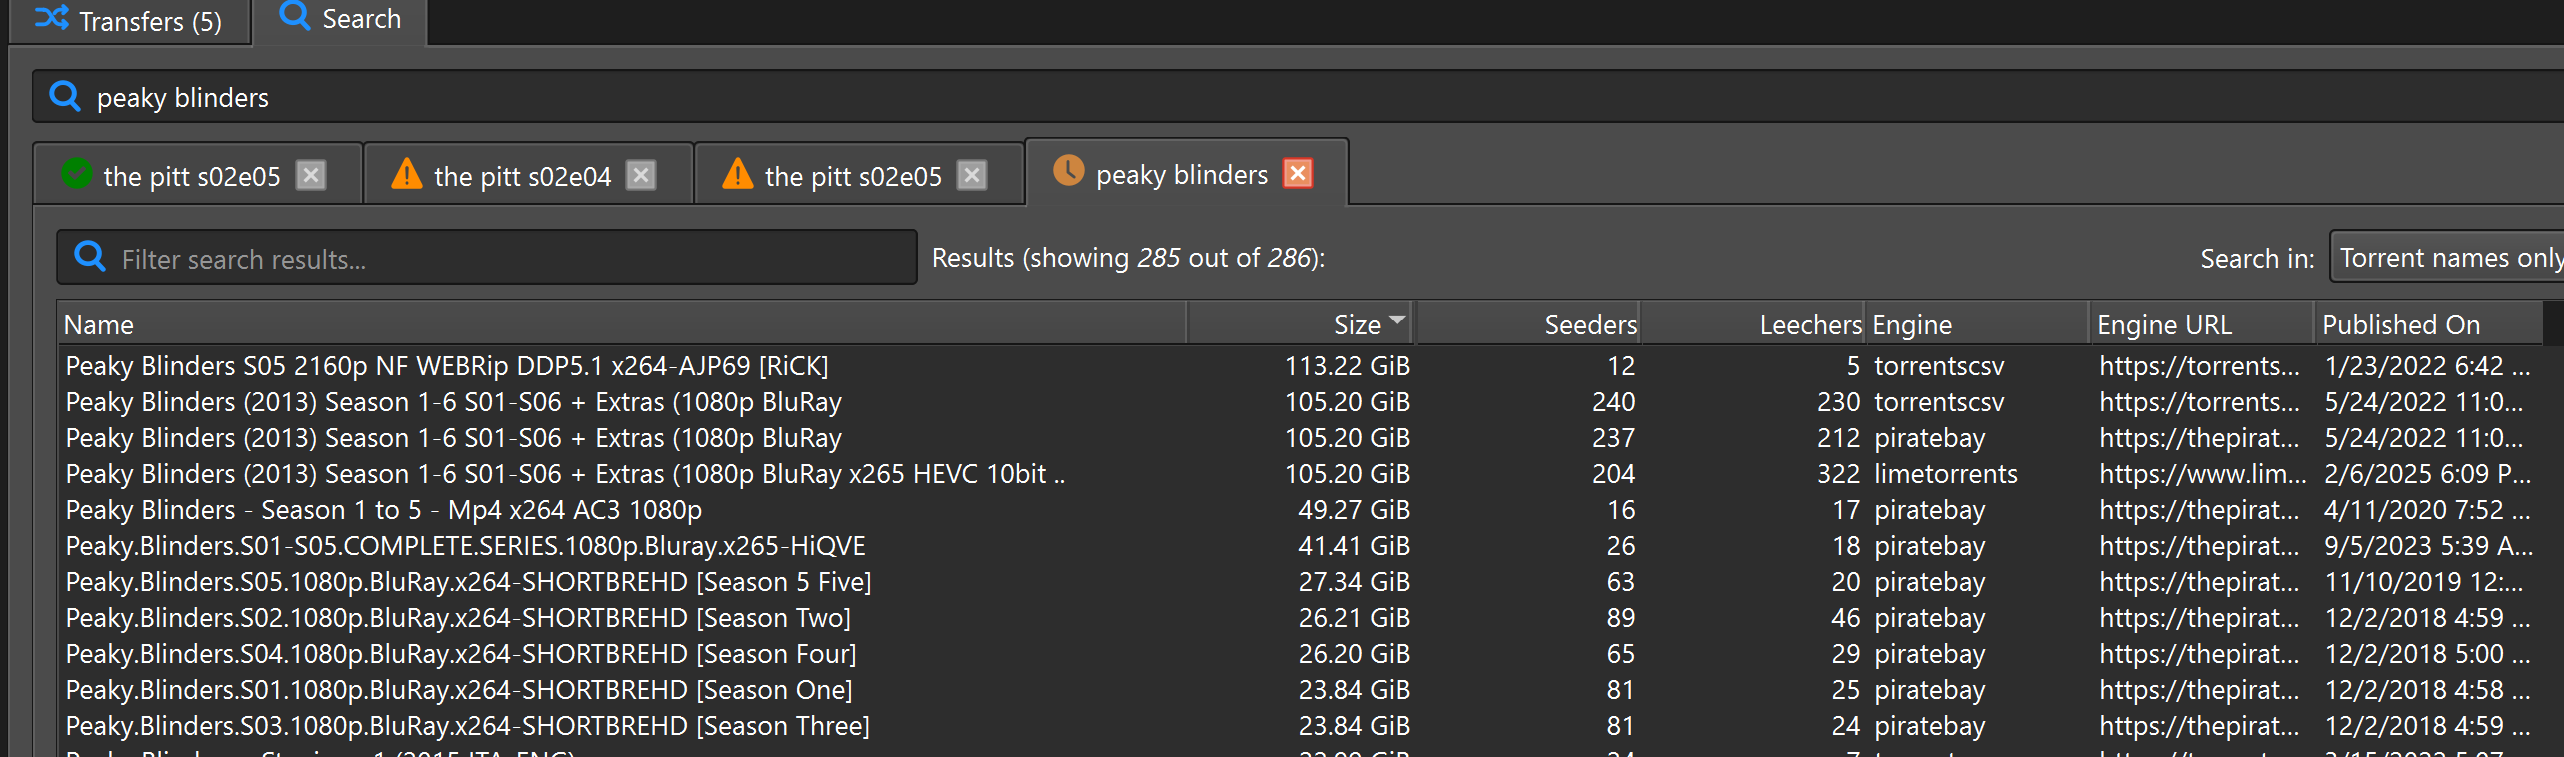The image size is (2564, 757).
Task: Click the filter results magnifier icon
Action: pos(90,256)
